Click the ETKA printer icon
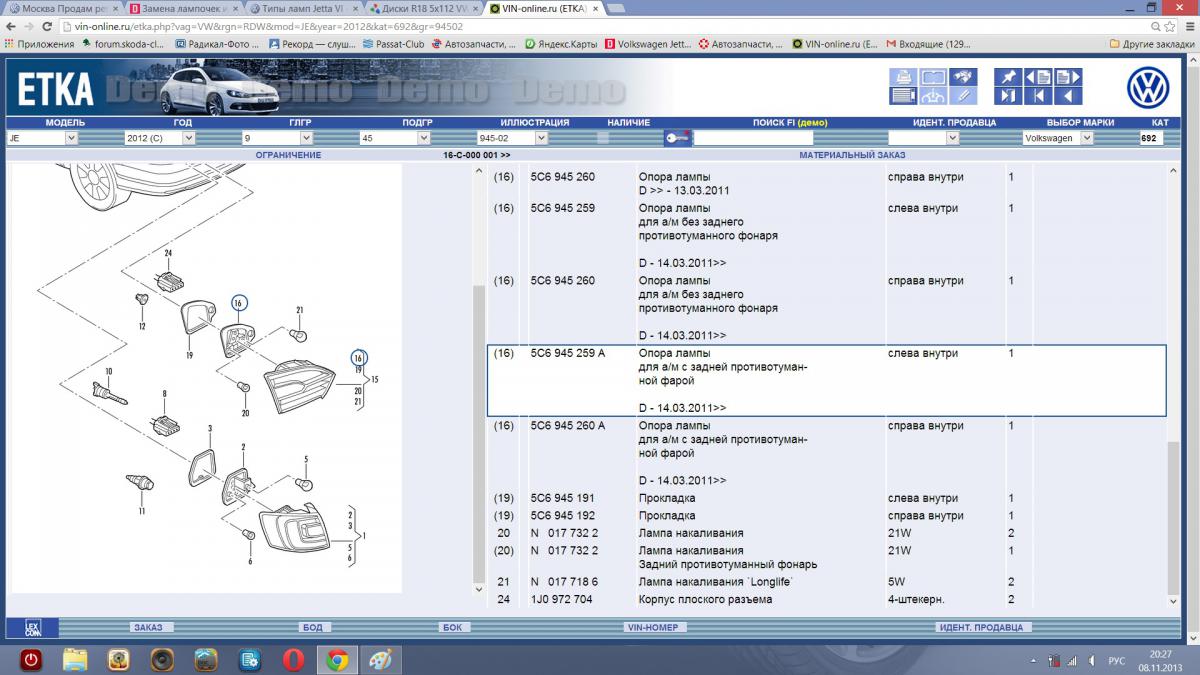 [x=903, y=77]
